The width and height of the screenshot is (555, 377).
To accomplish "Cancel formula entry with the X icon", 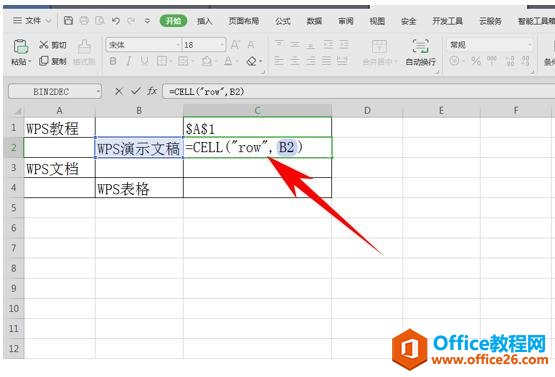I will tap(119, 91).
